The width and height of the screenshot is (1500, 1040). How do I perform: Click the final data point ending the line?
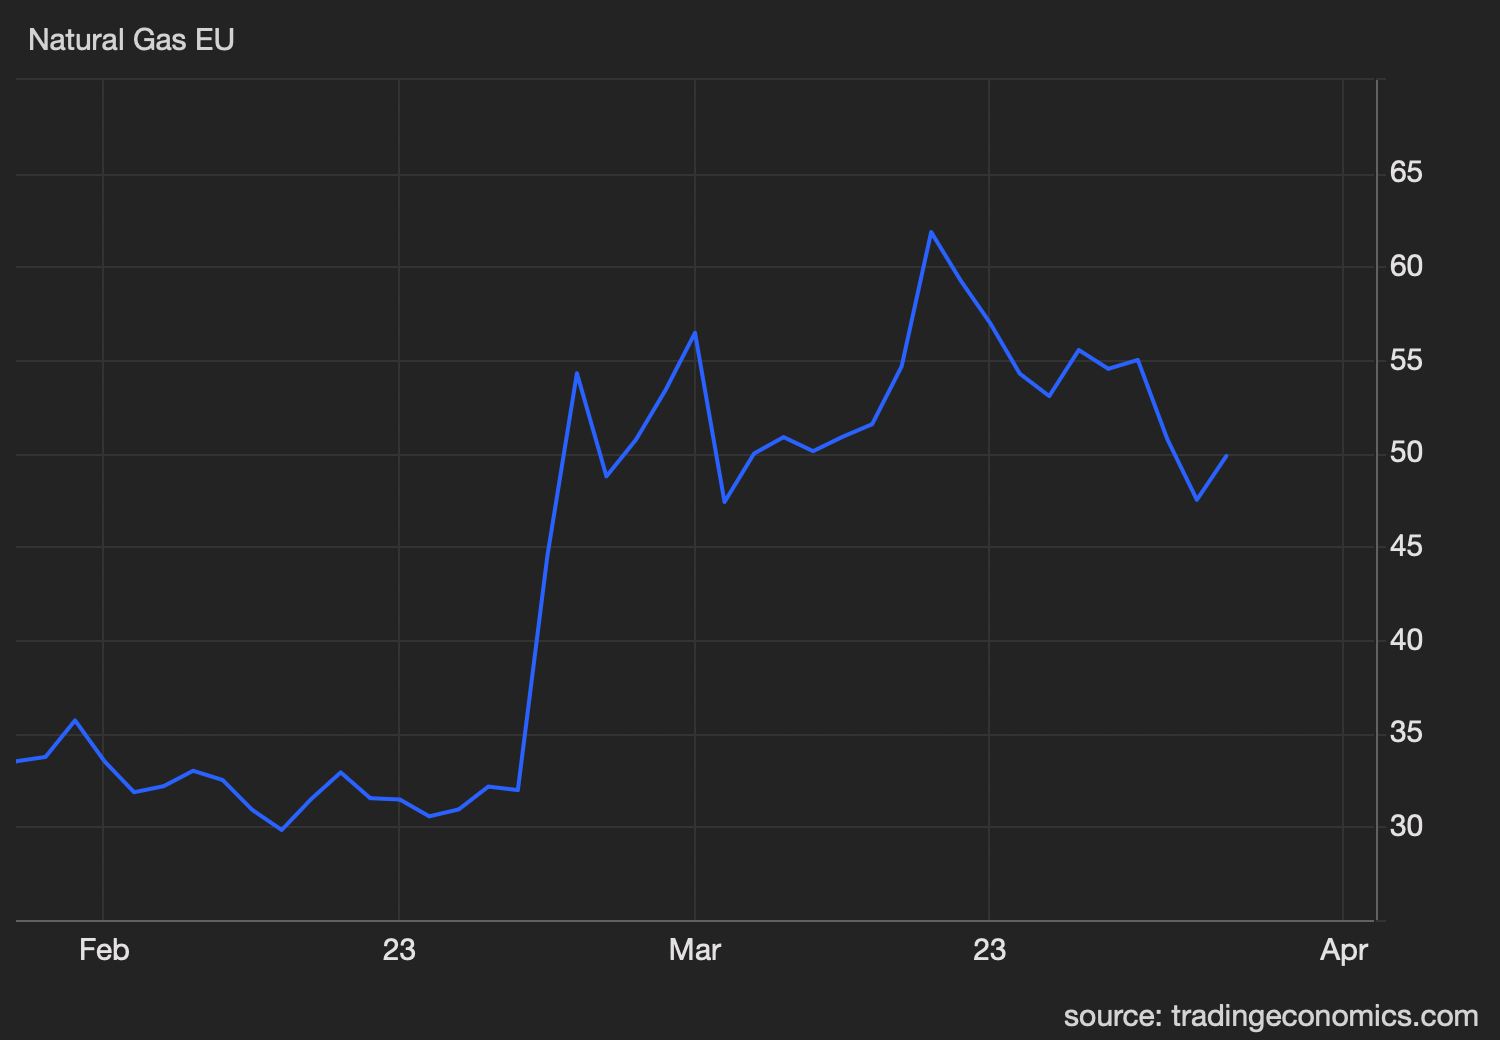[1226, 456]
